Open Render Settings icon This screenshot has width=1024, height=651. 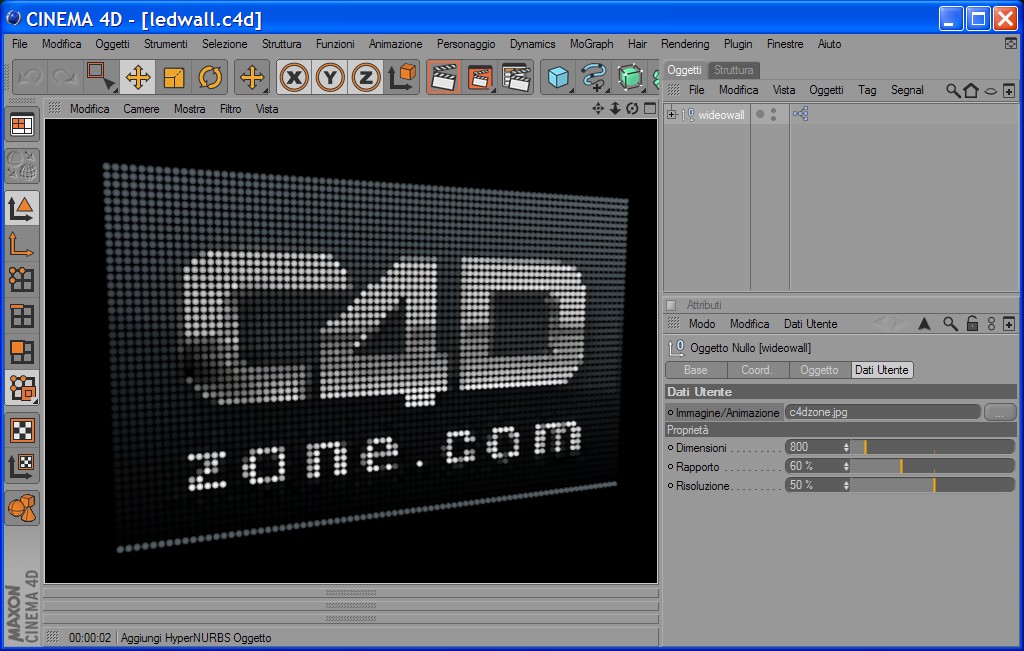coord(517,78)
